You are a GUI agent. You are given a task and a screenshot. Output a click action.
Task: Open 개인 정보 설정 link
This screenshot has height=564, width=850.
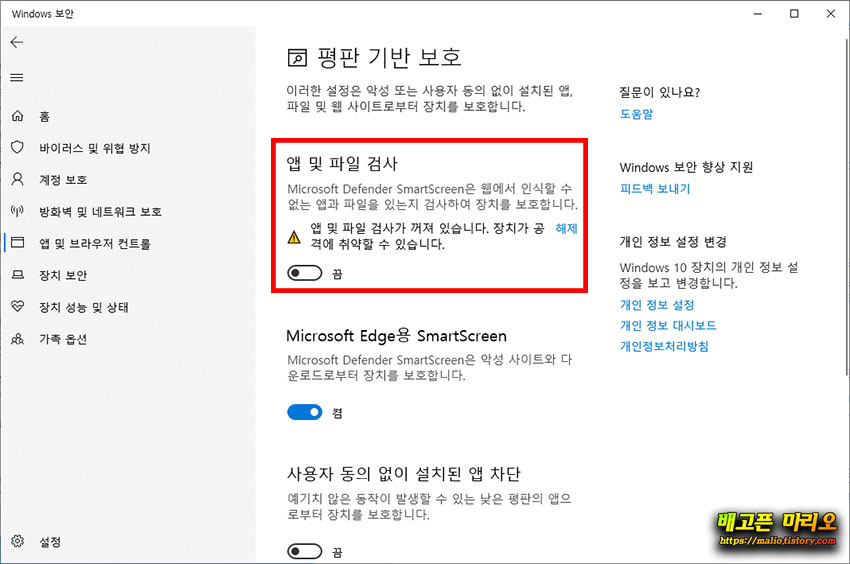pos(657,305)
